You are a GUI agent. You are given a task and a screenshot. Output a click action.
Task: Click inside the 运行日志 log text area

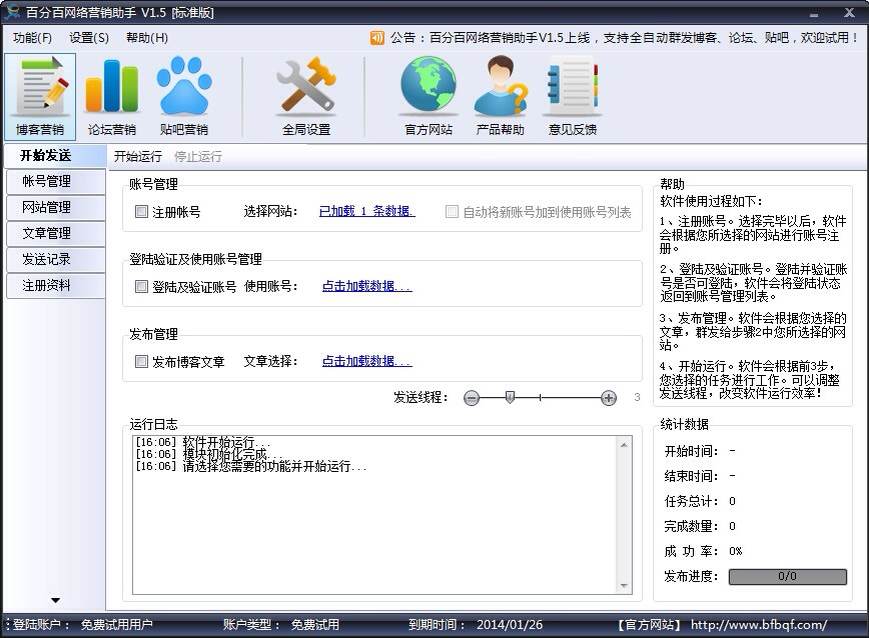(375, 515)
